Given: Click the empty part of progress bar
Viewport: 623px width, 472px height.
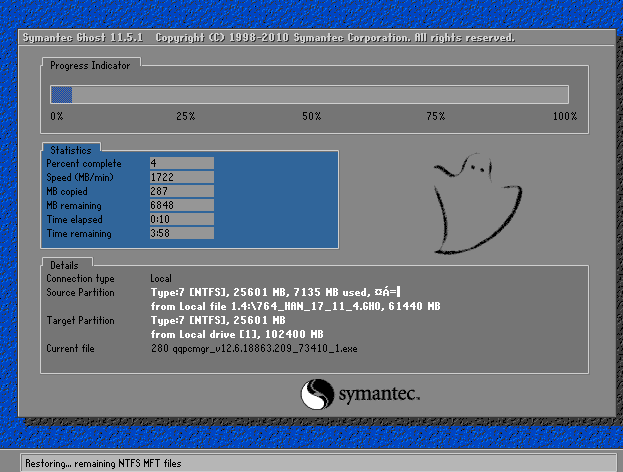Looking at the screenshot, I should (320, 95).
